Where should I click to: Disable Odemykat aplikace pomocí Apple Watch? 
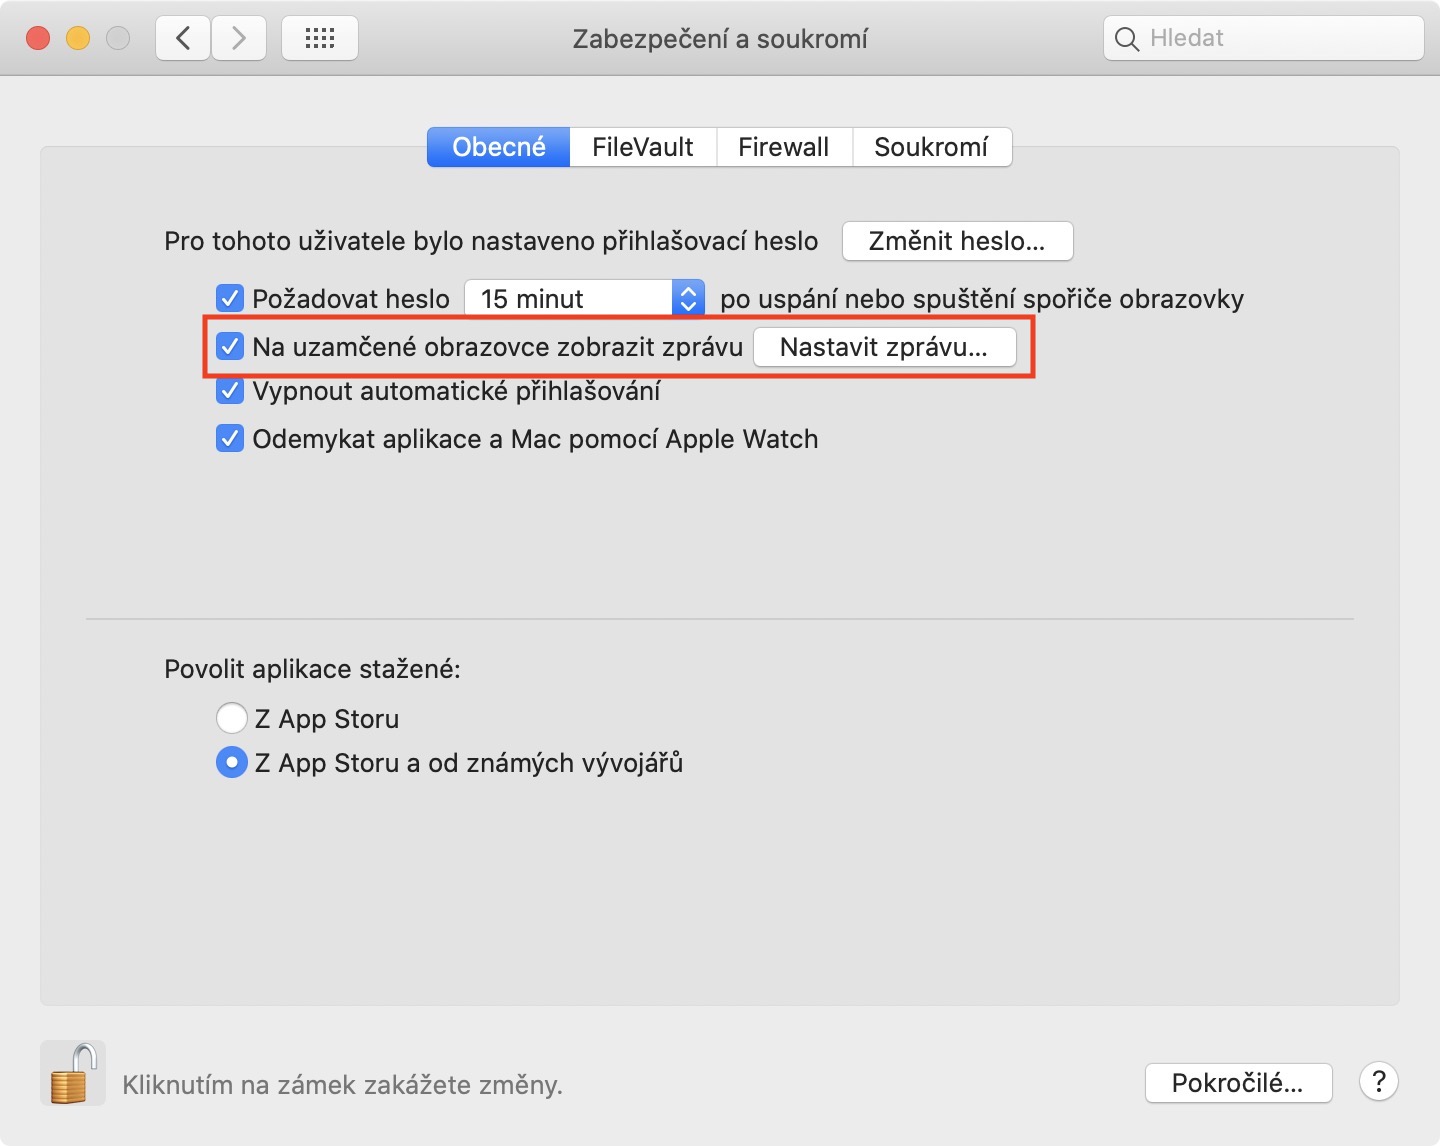(230, 438)
